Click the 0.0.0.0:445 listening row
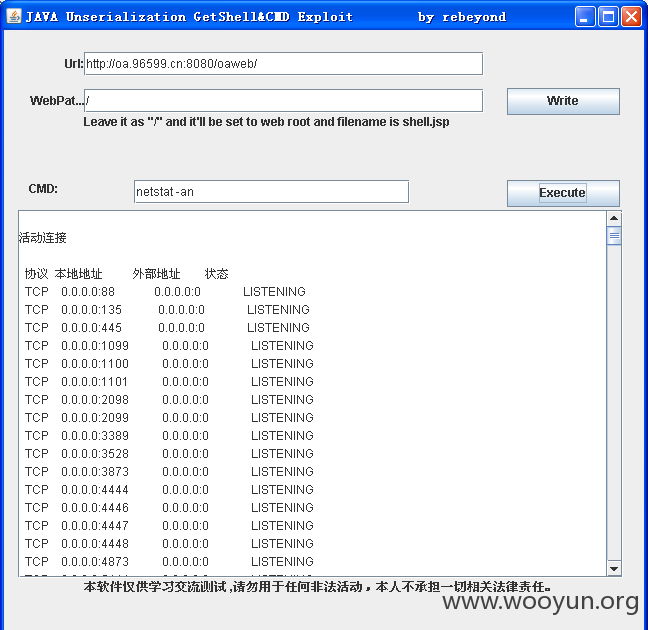 pos(167,328)
